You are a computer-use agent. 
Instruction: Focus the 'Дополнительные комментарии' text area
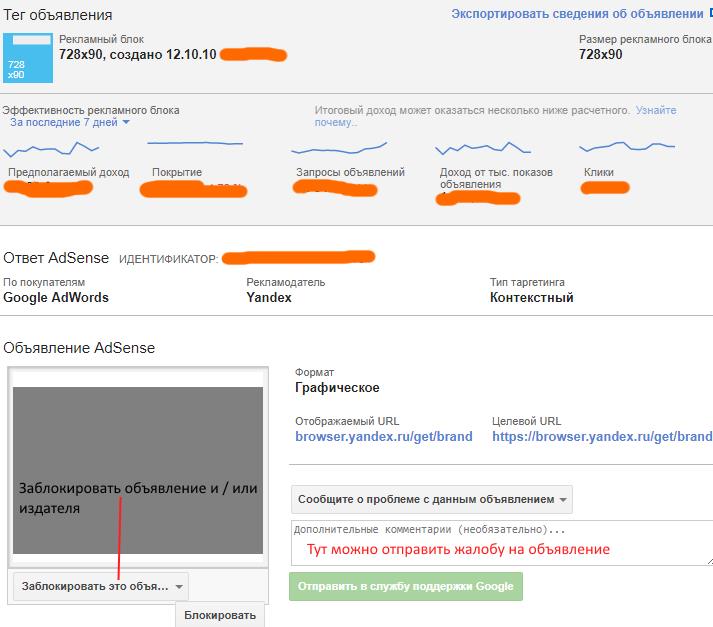[502, 543]
